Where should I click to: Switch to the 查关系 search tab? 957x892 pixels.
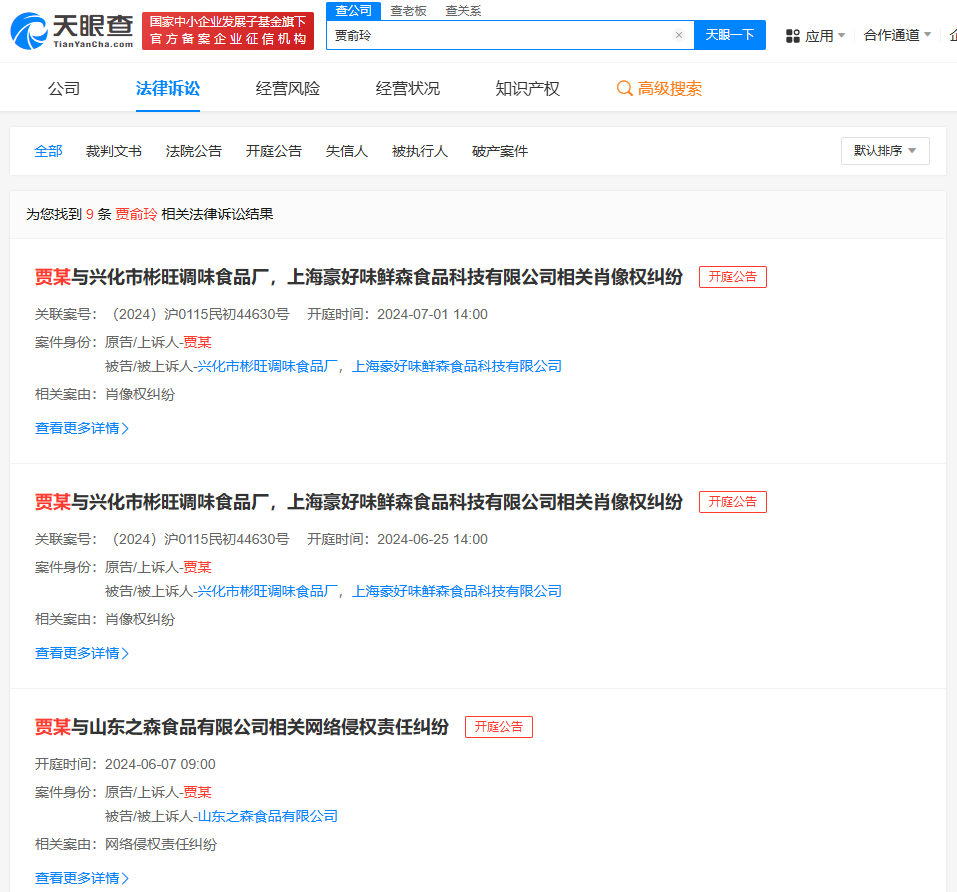465,11
